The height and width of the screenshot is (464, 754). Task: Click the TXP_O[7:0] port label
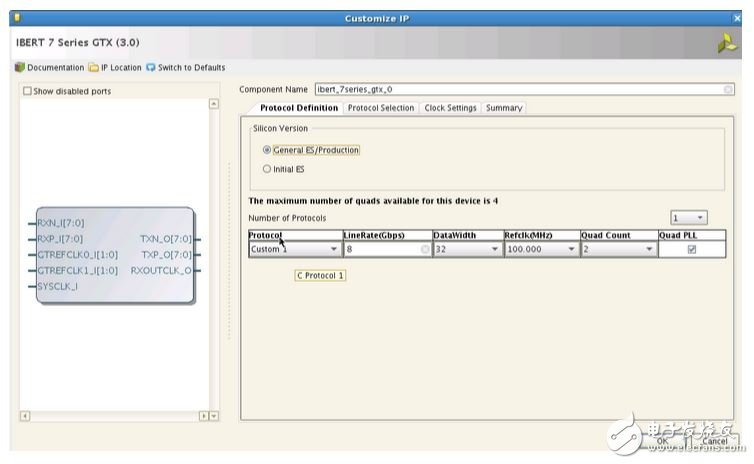click(x=166, y=254)
